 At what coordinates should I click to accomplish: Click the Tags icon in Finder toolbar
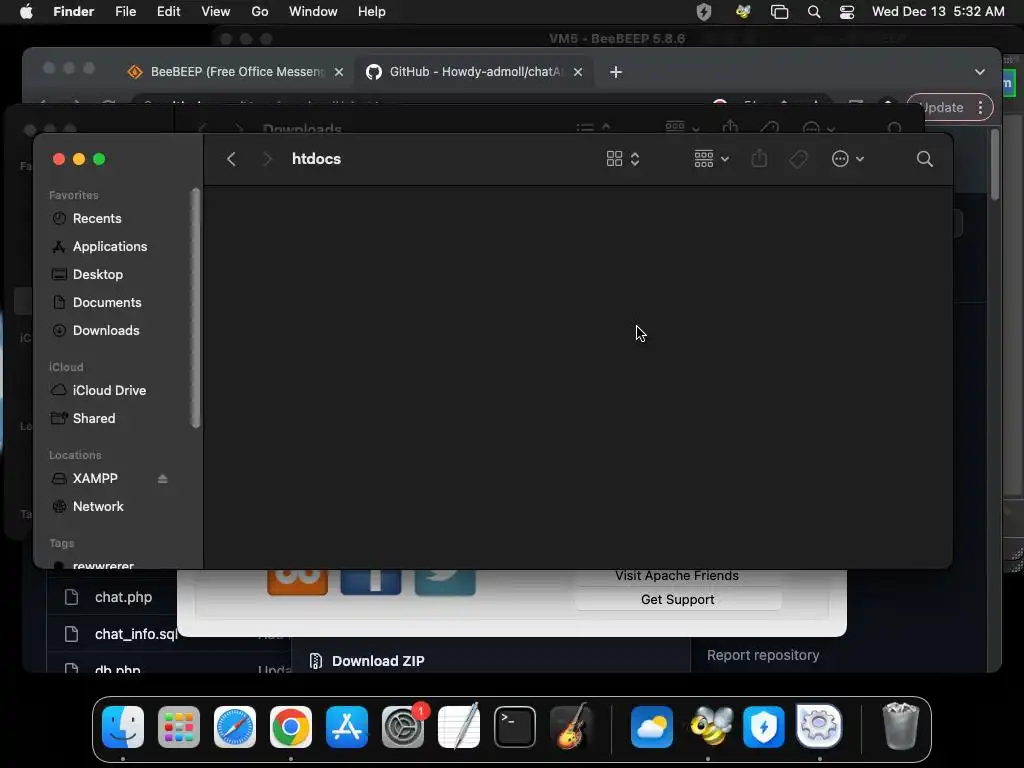click(x=798, y=159)
